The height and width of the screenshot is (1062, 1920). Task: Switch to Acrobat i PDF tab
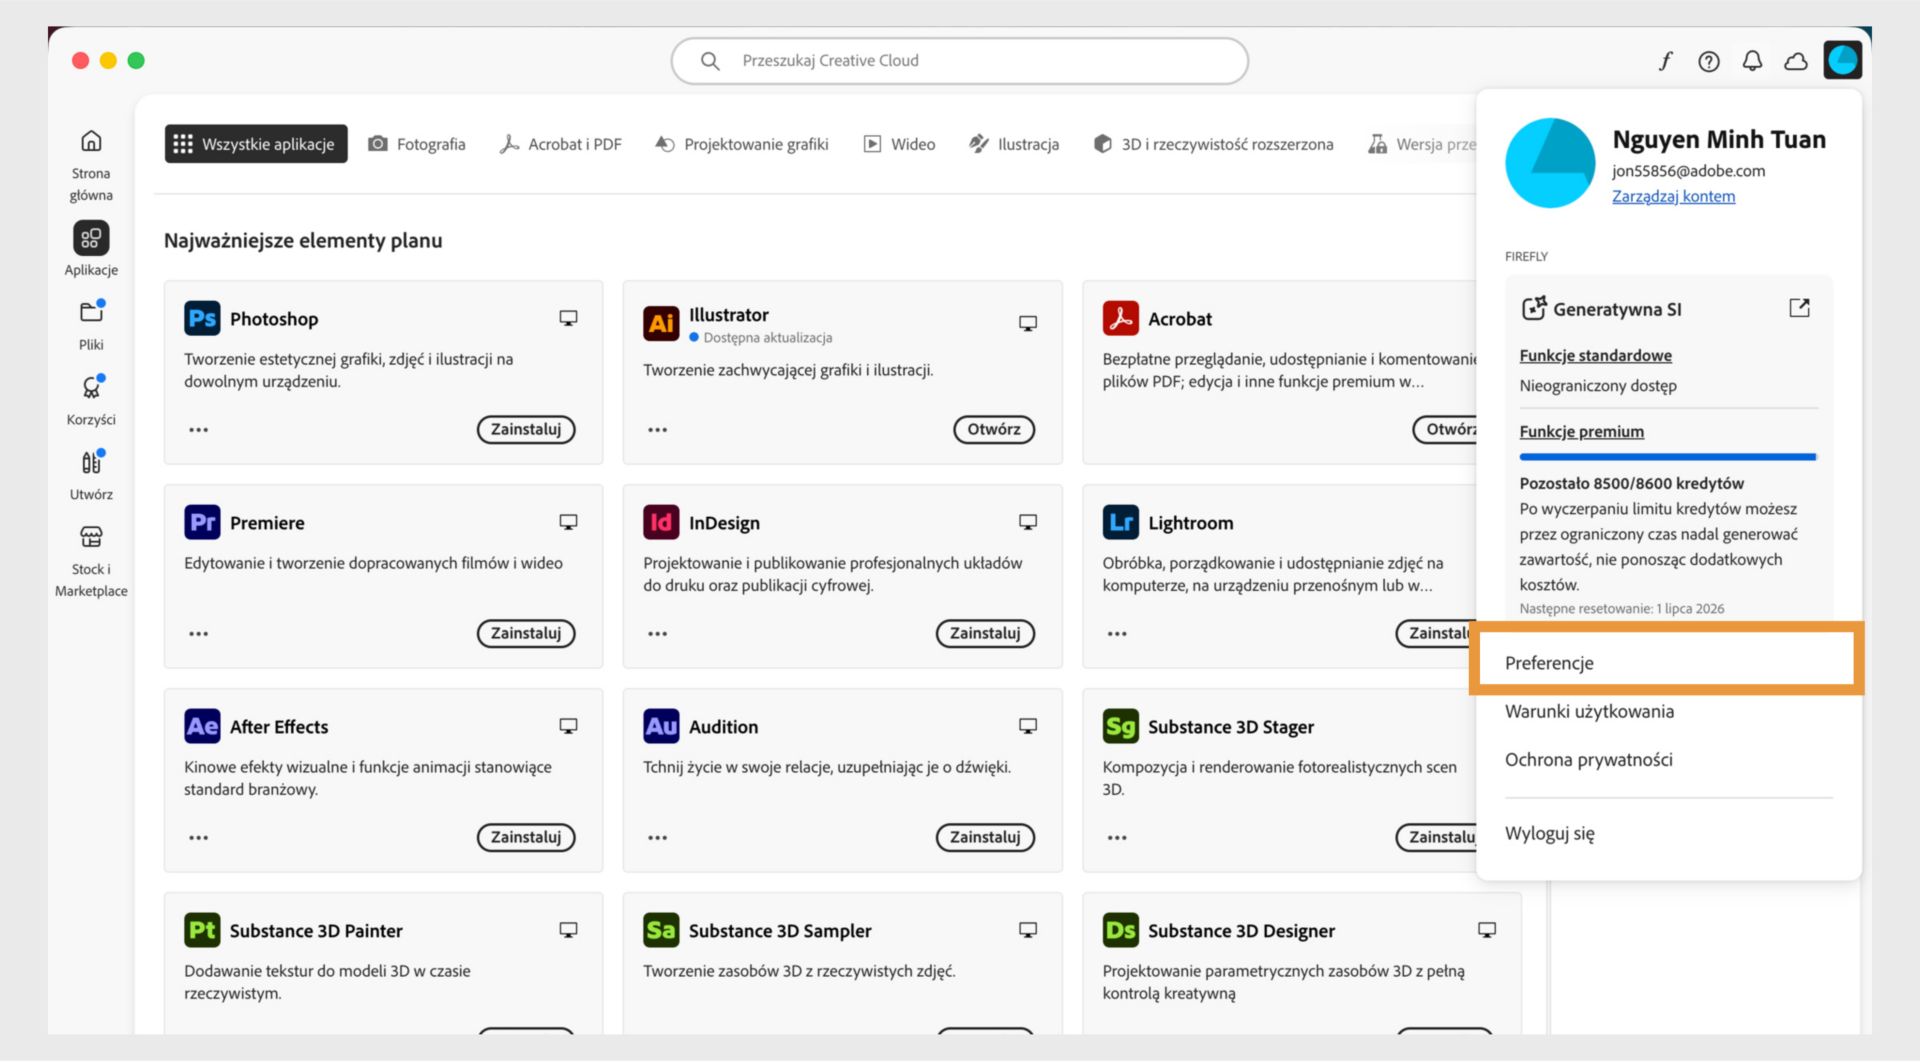[561, 144]
